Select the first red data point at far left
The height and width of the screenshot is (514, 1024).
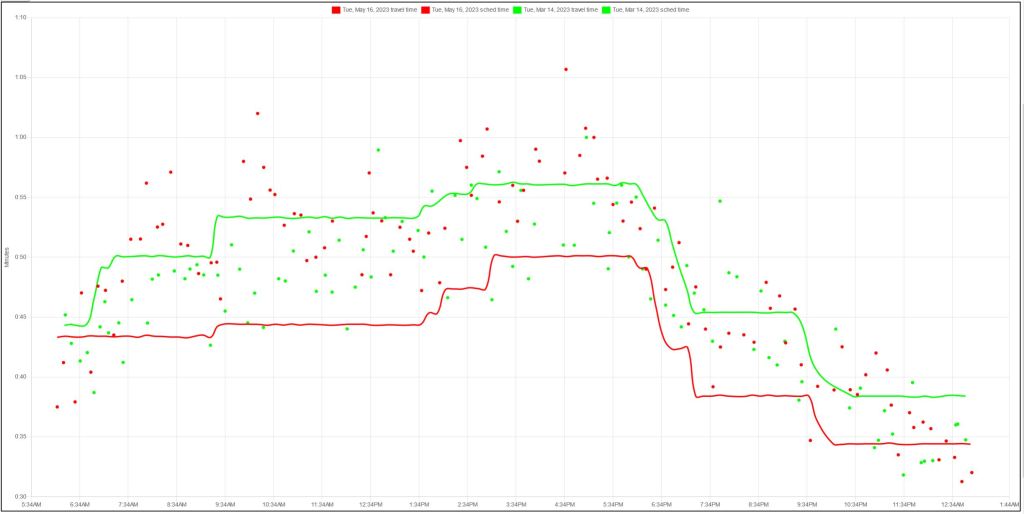[57, 407]
